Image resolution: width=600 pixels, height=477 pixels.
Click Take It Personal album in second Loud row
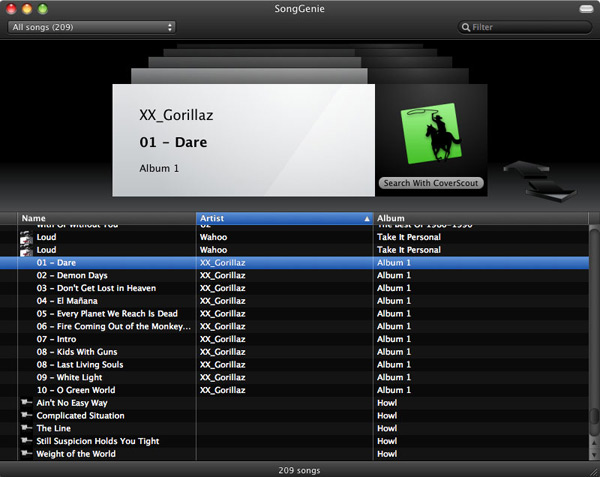409,250
